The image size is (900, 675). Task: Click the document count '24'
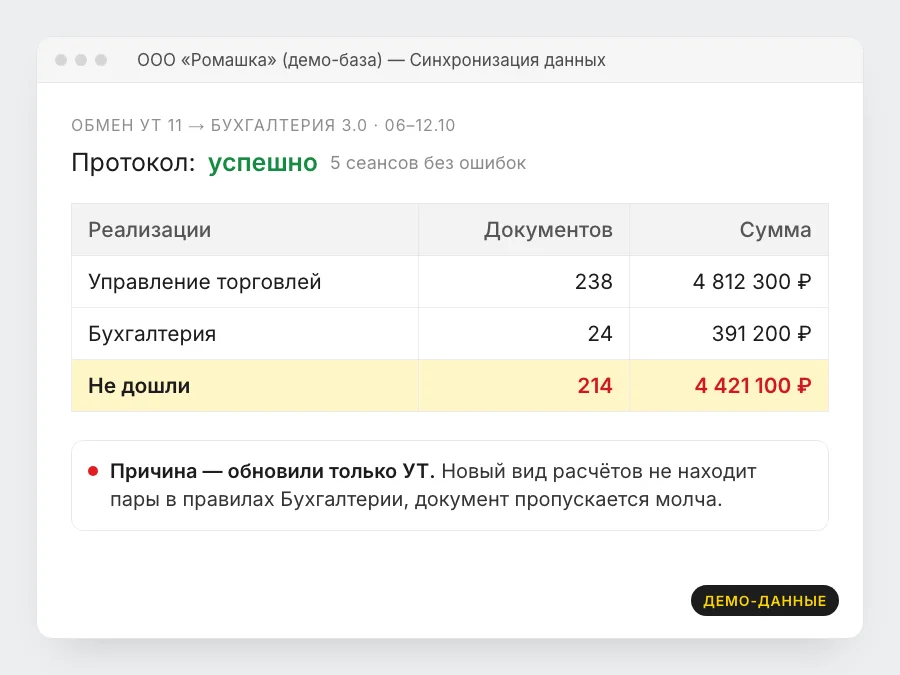pos(600,333)
